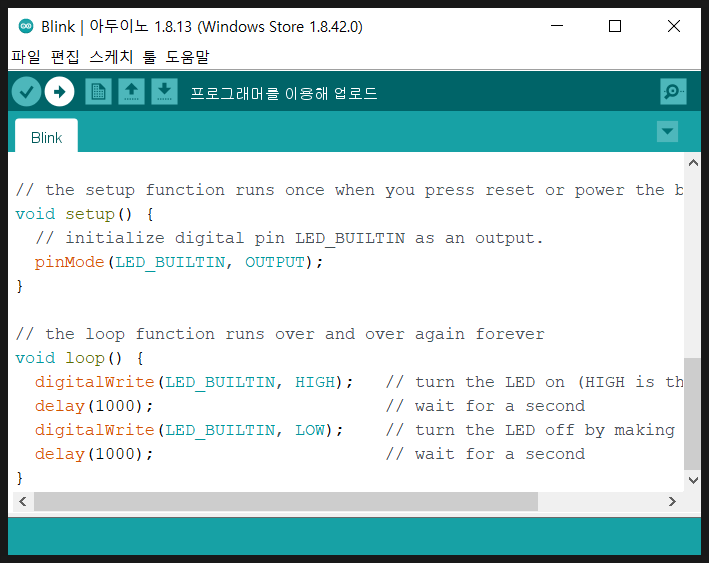
Task: Click 'void loop() {' line
Action: point(80,358)
